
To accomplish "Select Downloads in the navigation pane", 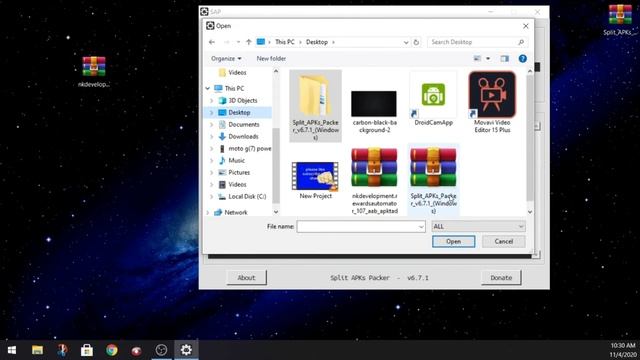I will [243, 136].
